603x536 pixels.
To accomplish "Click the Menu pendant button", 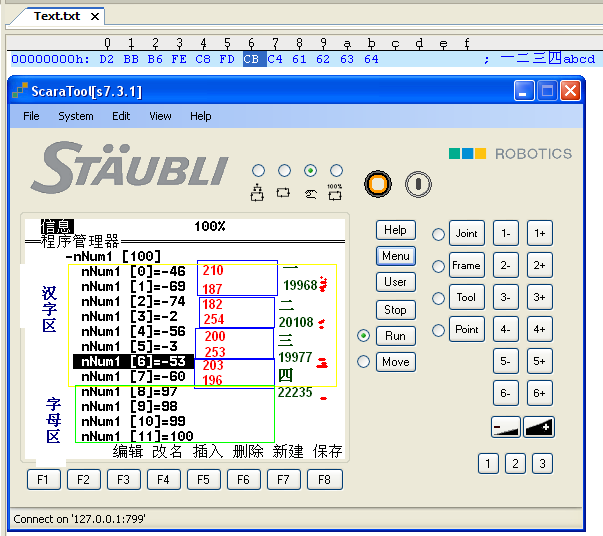I will click(395, 256).
